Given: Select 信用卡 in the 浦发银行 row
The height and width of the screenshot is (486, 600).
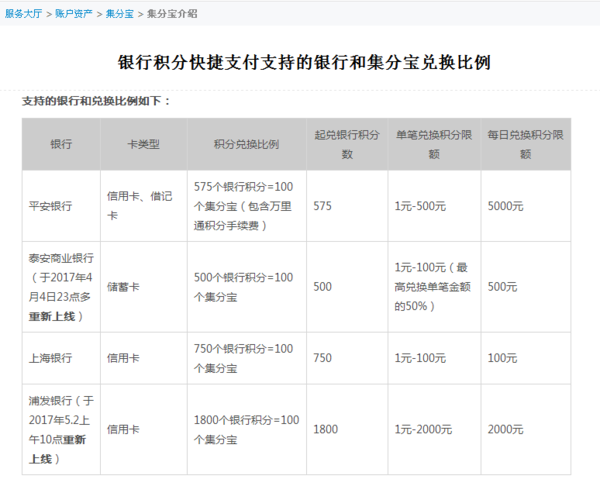Looking at the screenshot, I should (x=143, y=429).
